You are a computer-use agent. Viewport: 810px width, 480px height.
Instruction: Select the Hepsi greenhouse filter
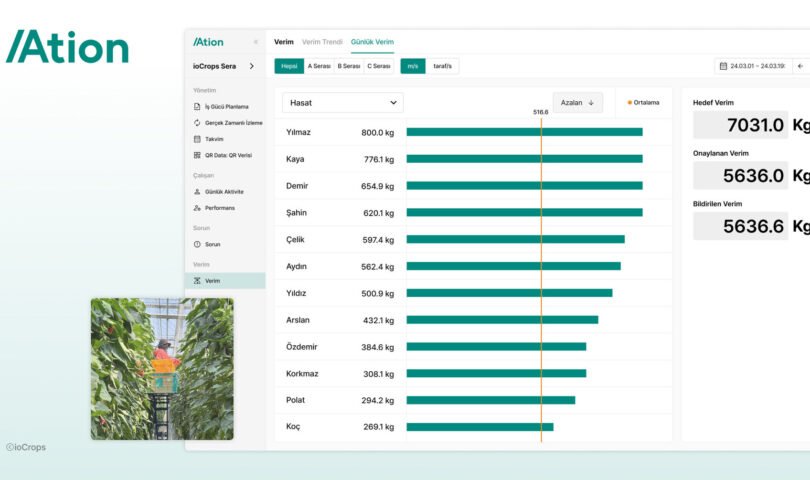(x=289, y=66)
